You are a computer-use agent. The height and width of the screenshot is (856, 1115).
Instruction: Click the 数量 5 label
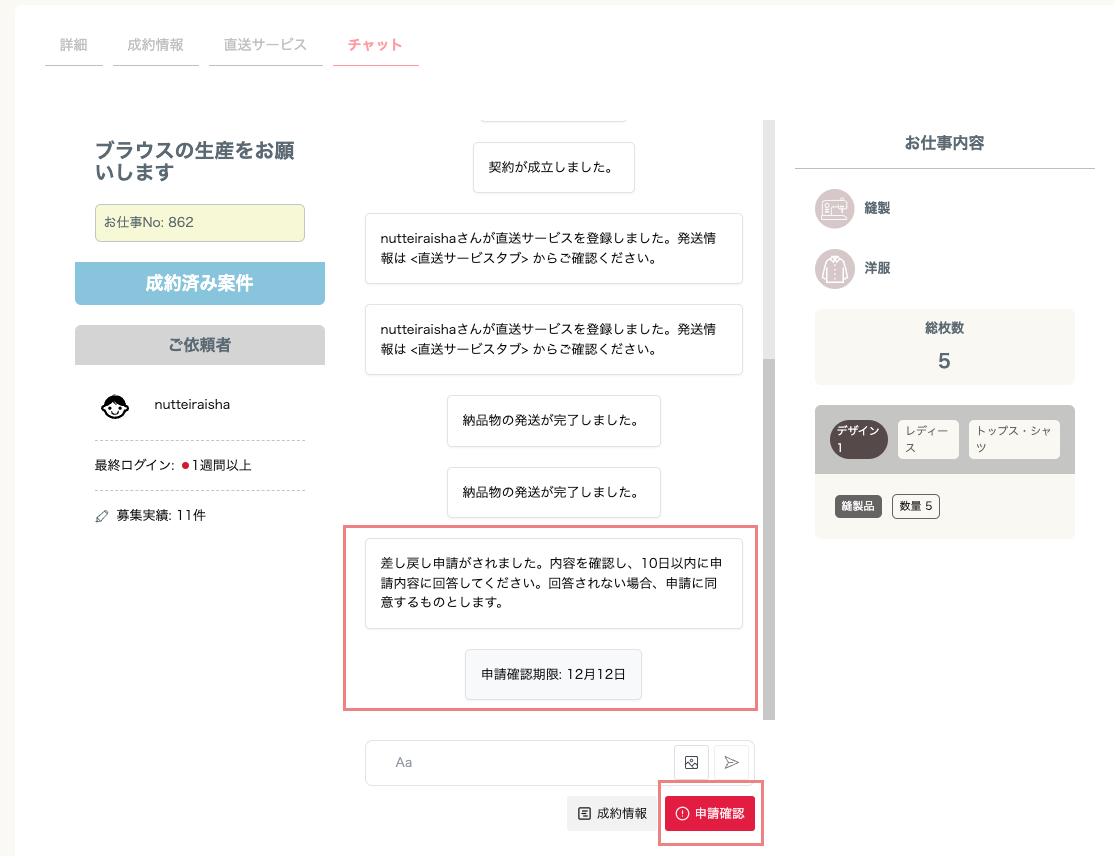916,506
